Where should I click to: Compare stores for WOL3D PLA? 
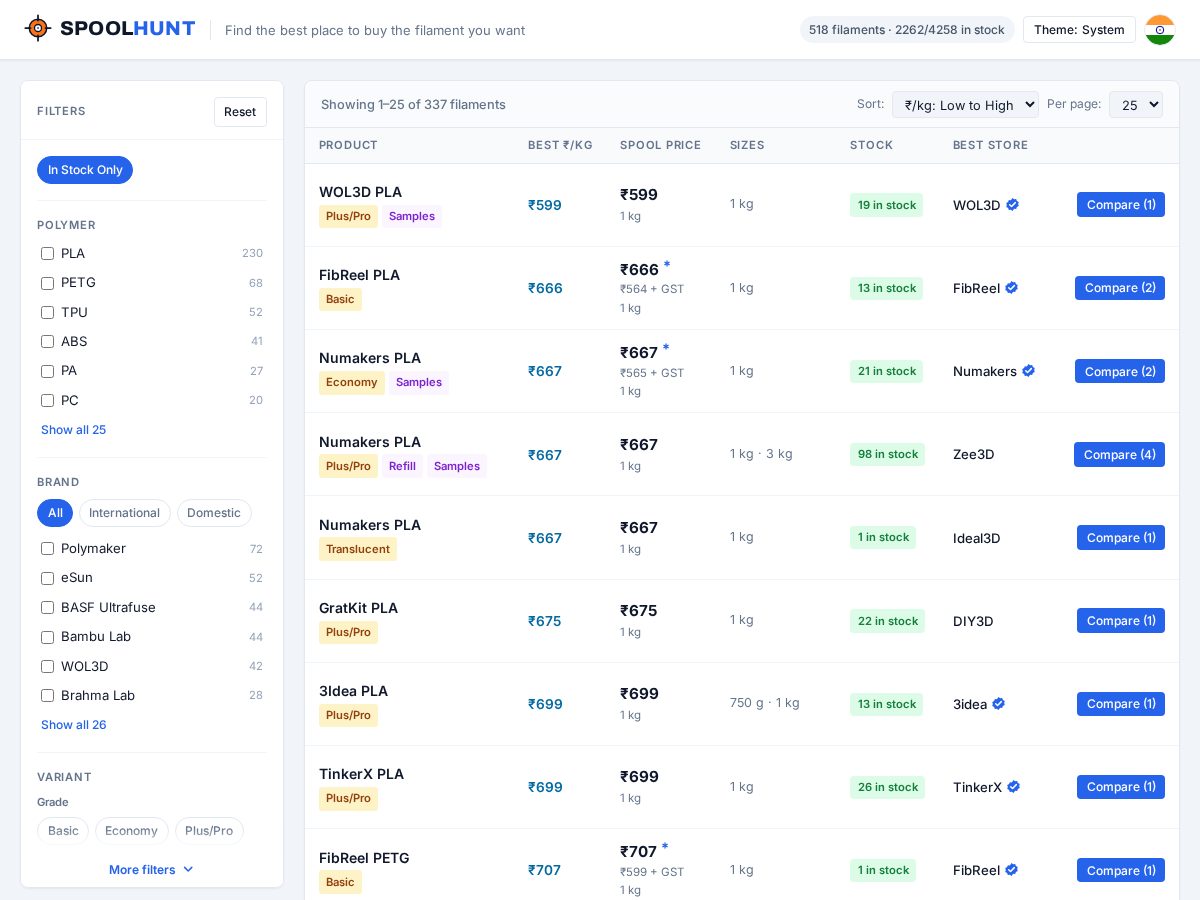tap(1121, 205)
